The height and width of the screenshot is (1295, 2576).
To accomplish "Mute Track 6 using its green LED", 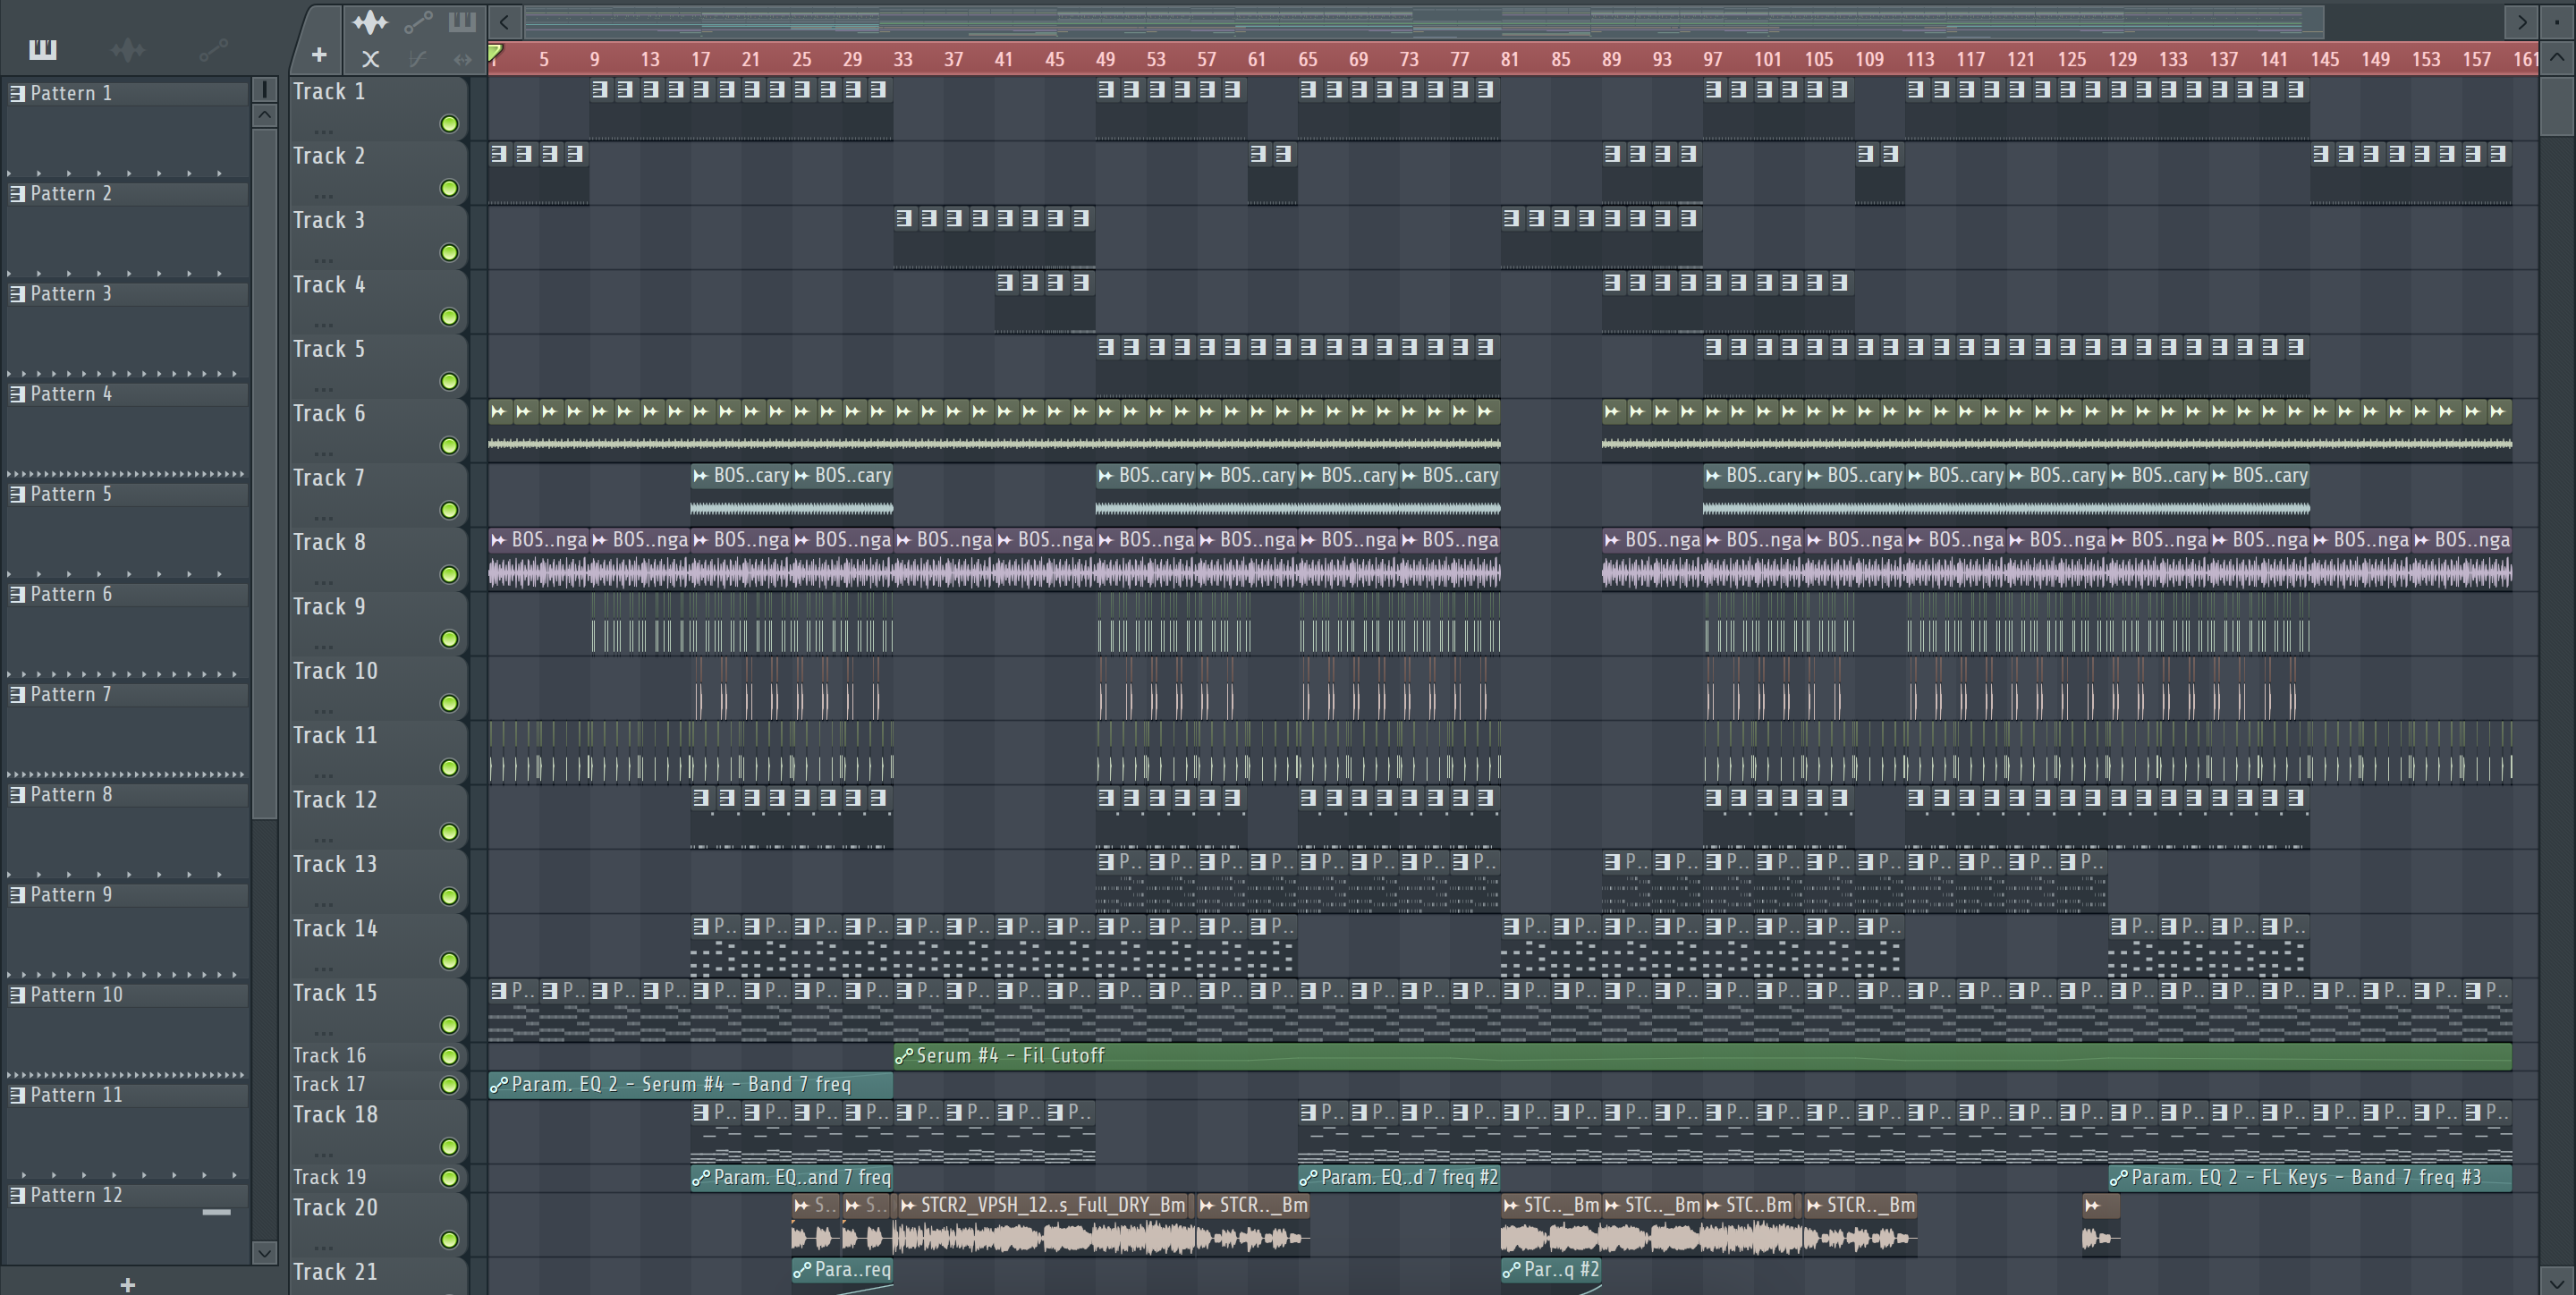I will [449, 446].
